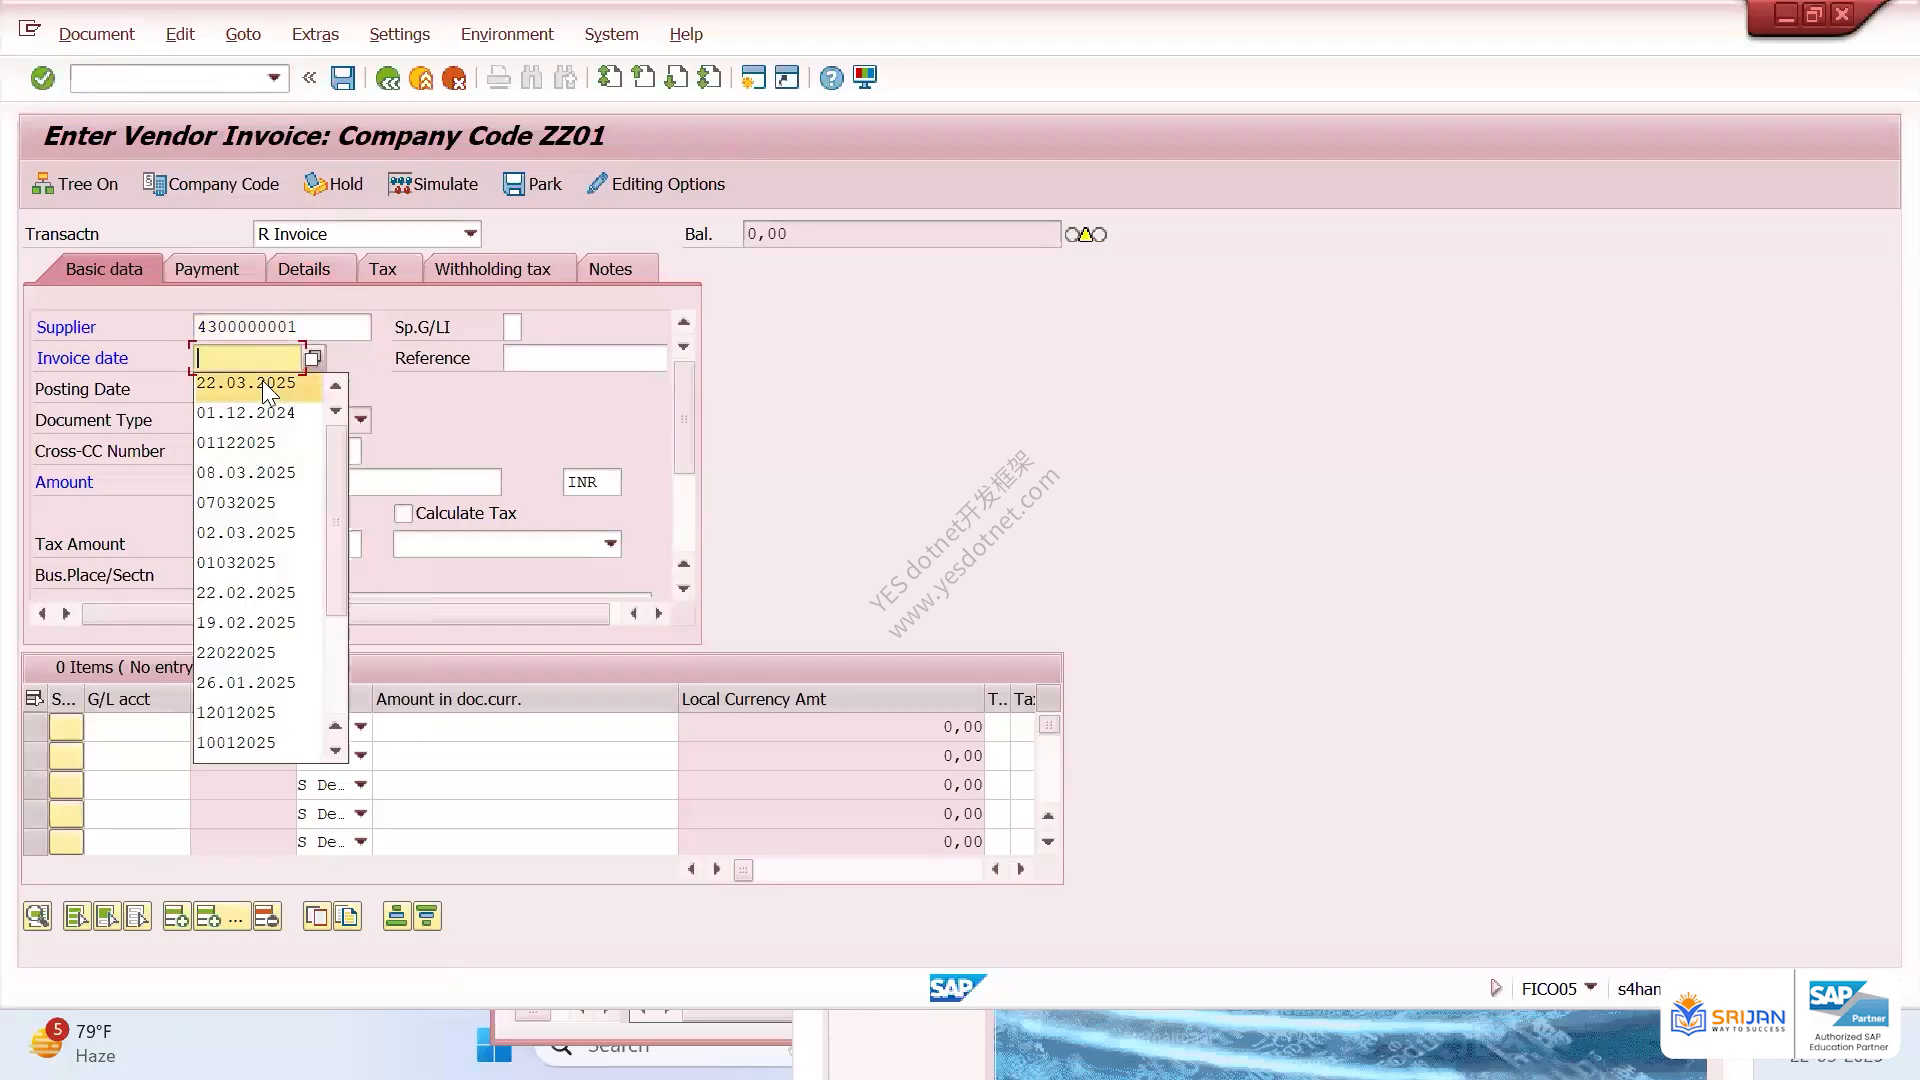Open the Invoice date value help icon
Screen dimensions: 1920x1080
pos(313,358)
